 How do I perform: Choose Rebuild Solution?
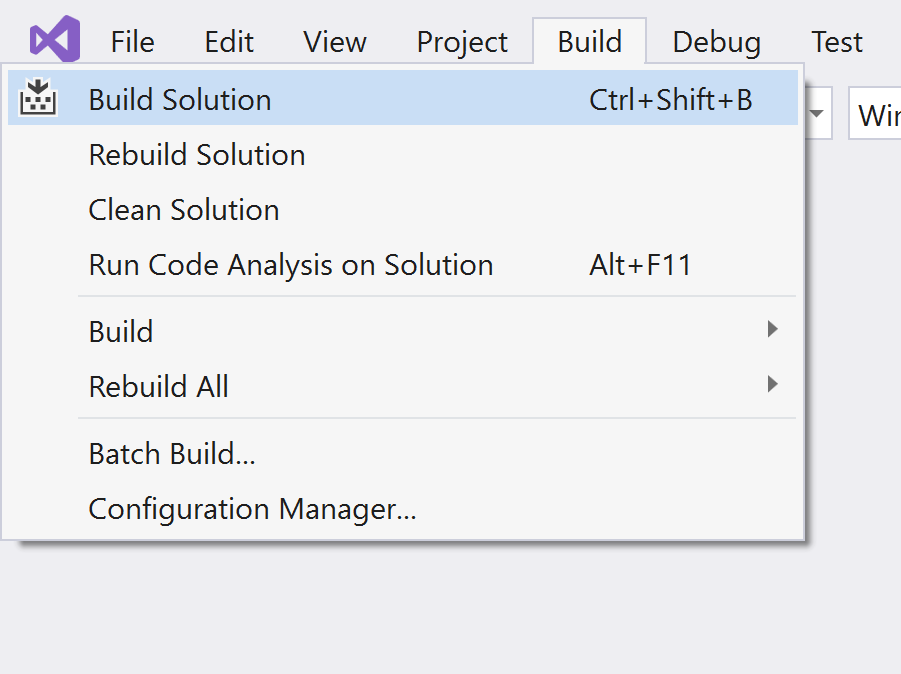click(197, 155)
